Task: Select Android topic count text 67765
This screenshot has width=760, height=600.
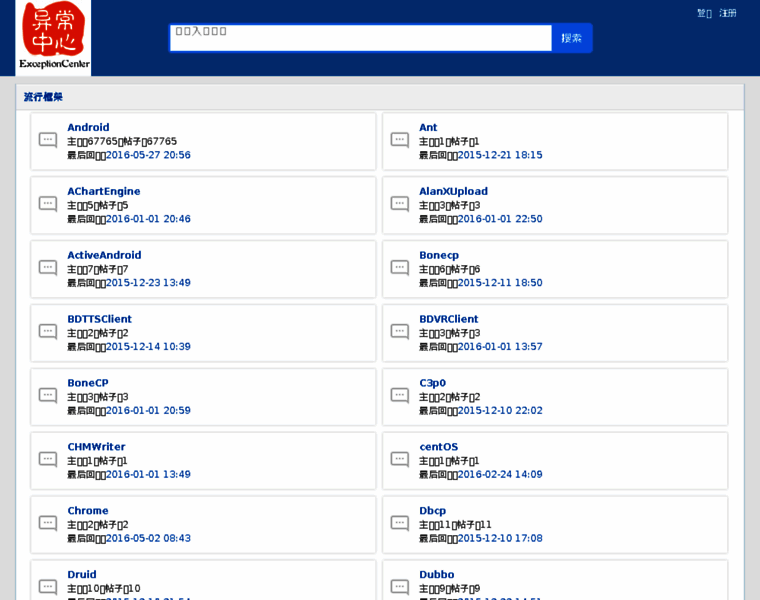Action: pyautogui.click(x=103, y=142)
